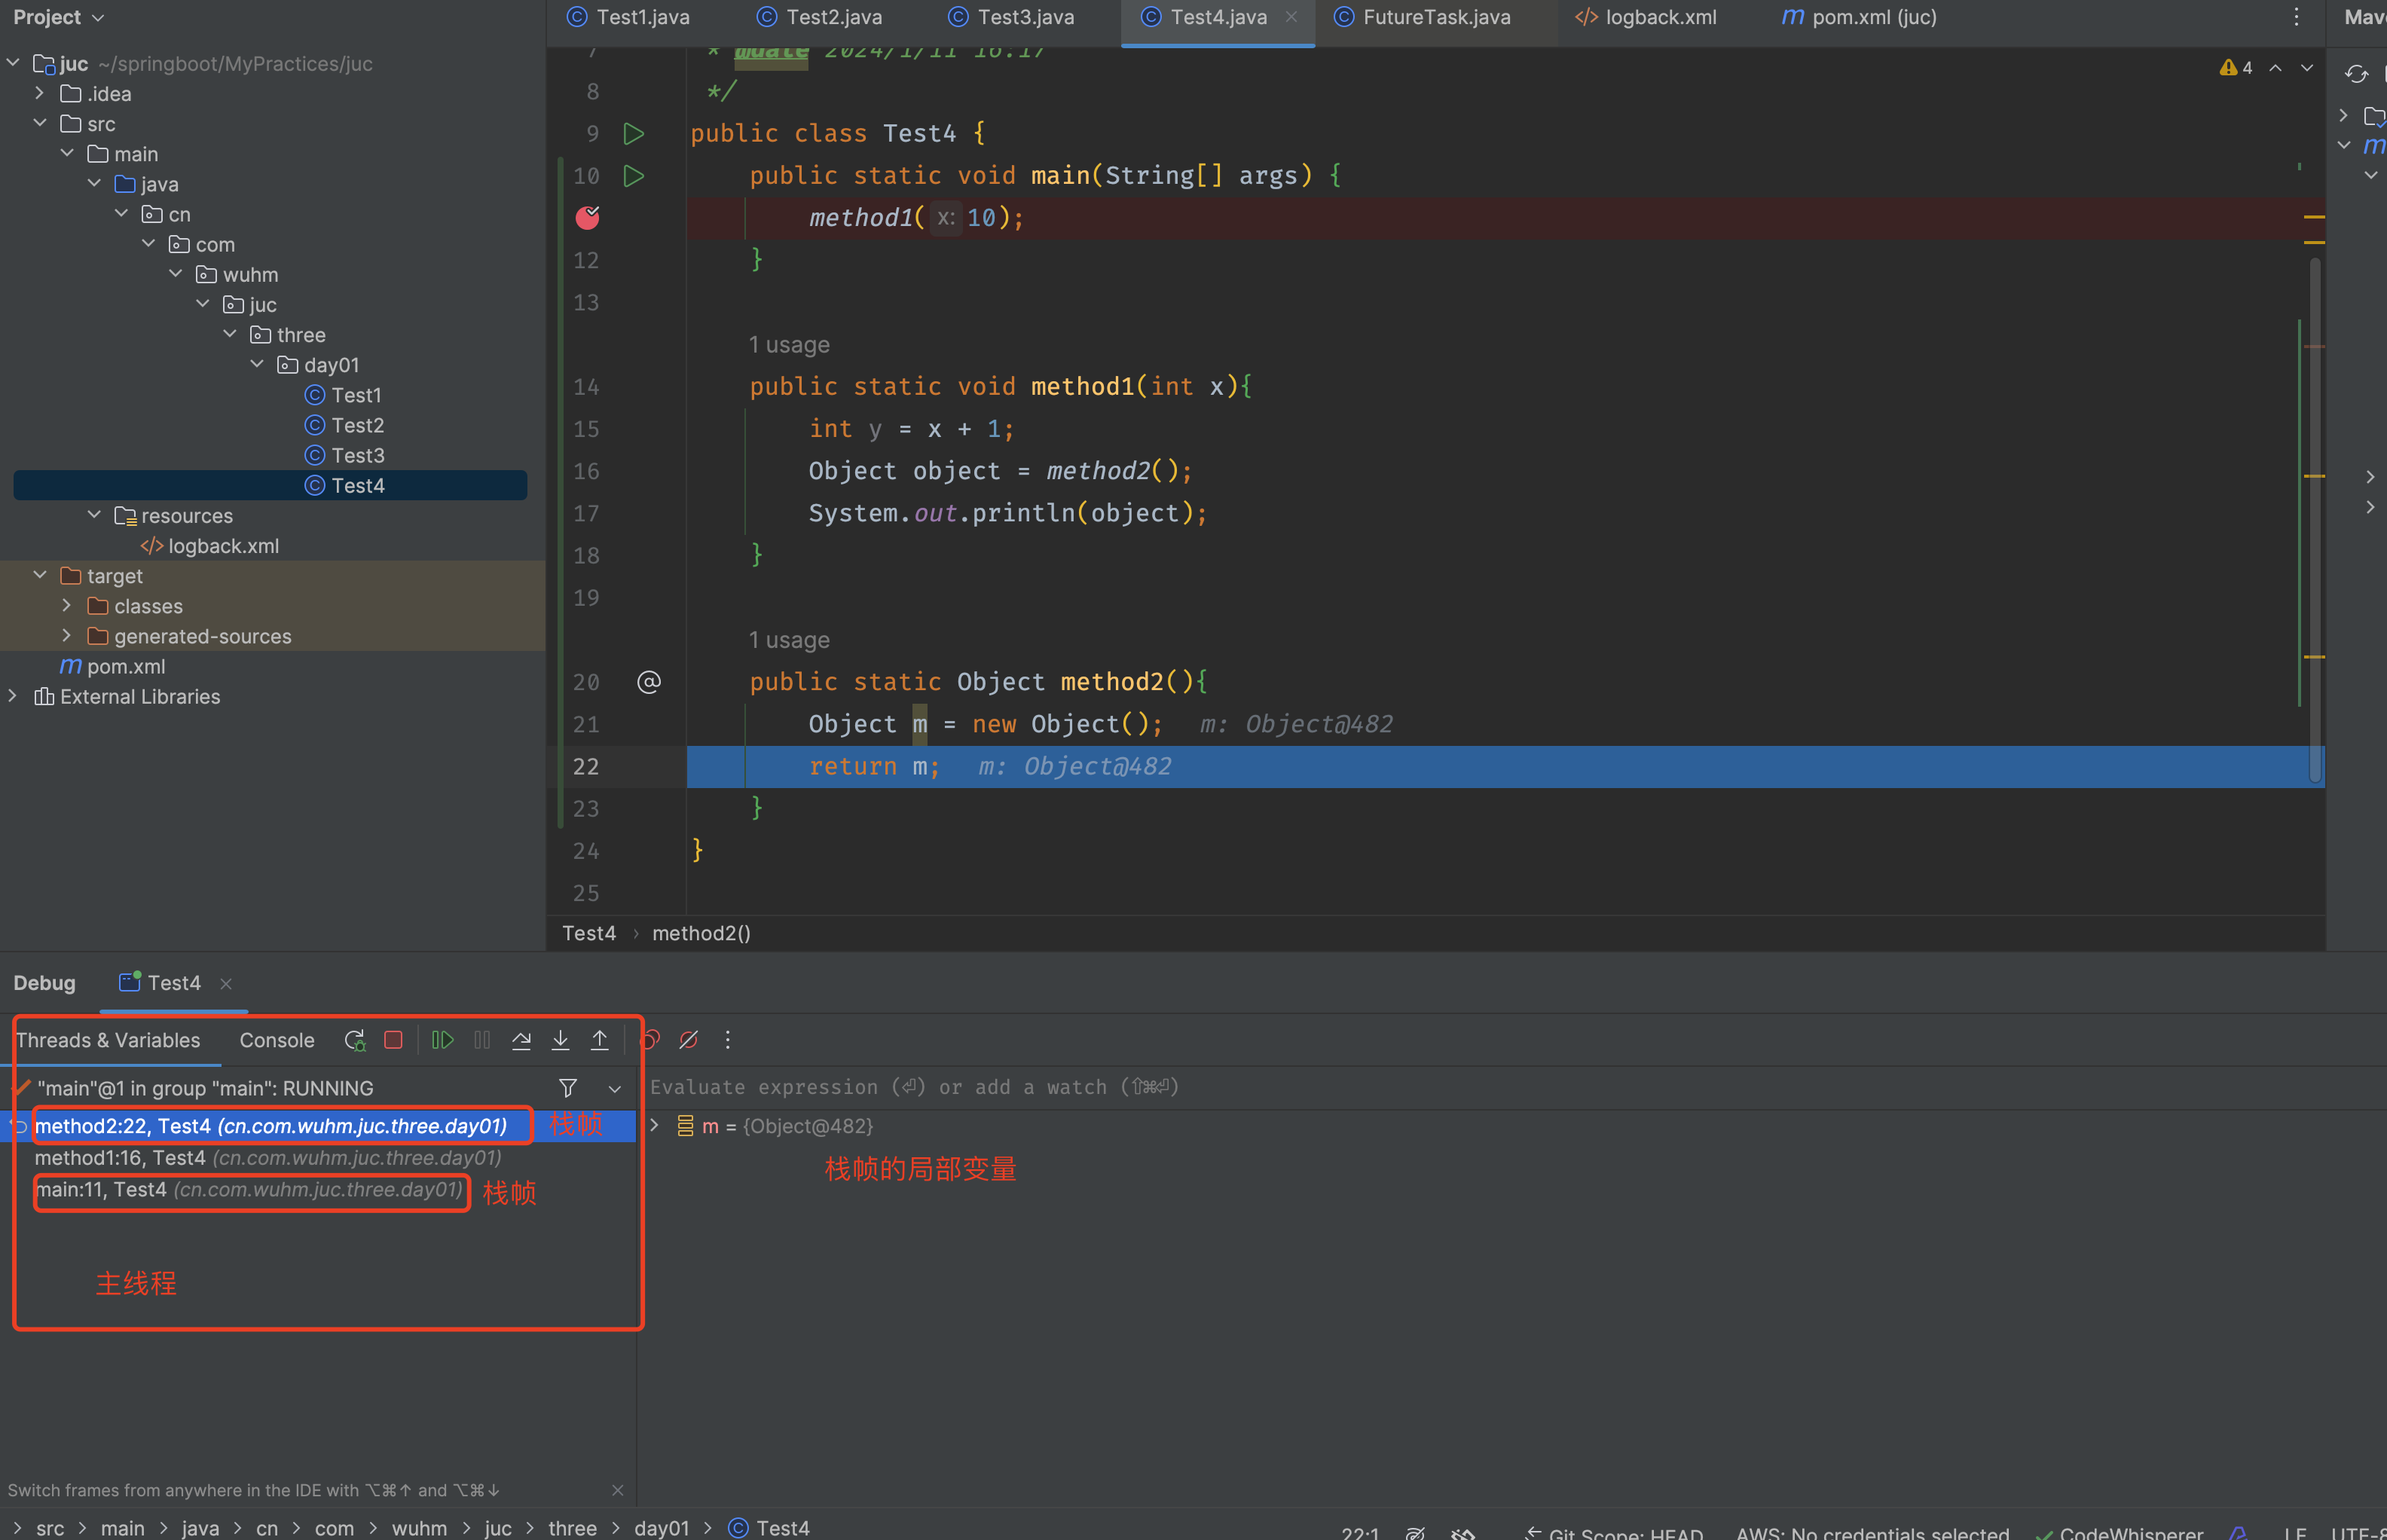Stop the debug session
This screenshot has width=2387, height=1540.
(x=393, y=1040)
